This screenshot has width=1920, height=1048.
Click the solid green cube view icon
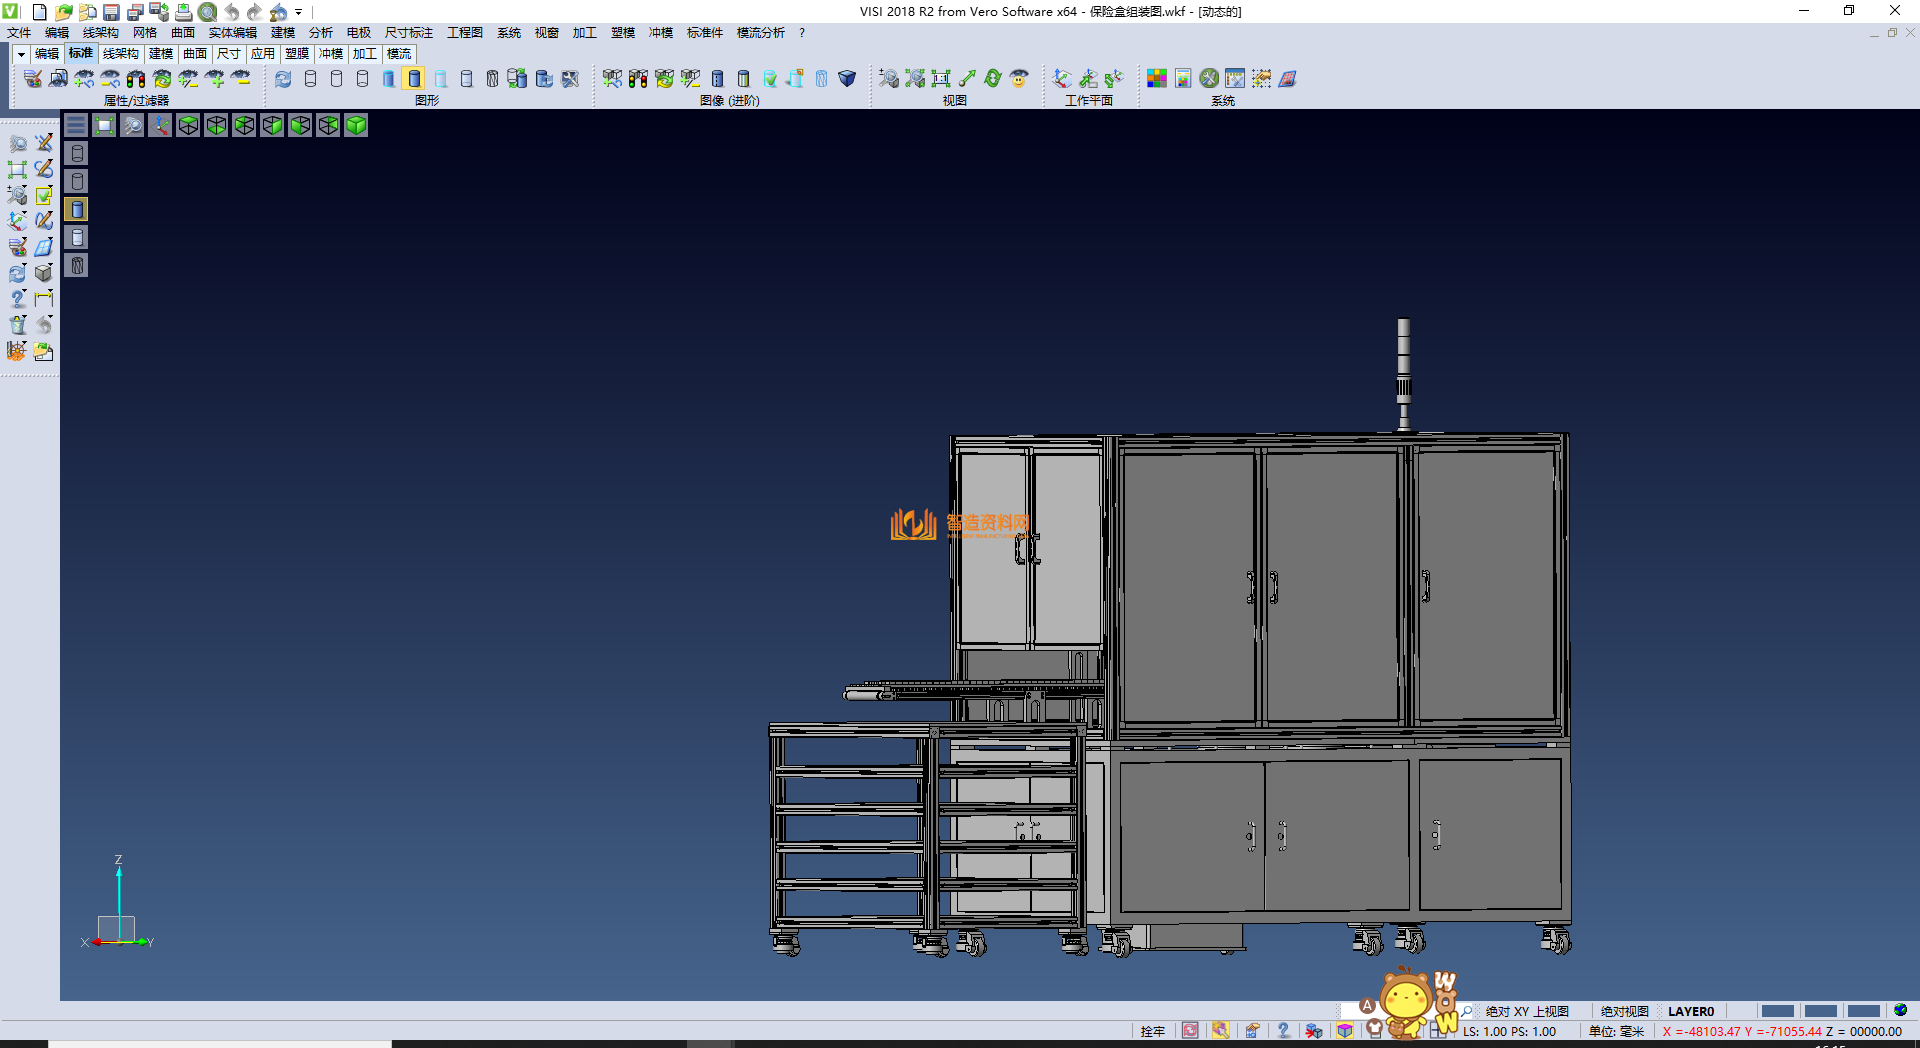click(x=356, y=125)
